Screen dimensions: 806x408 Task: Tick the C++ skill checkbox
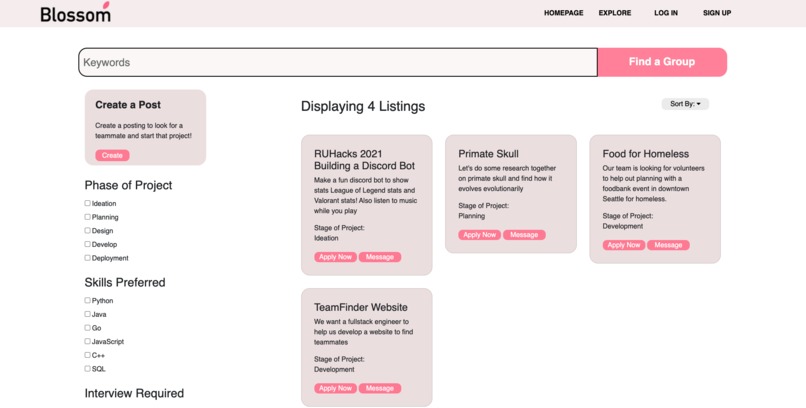(x=87, y=355)
